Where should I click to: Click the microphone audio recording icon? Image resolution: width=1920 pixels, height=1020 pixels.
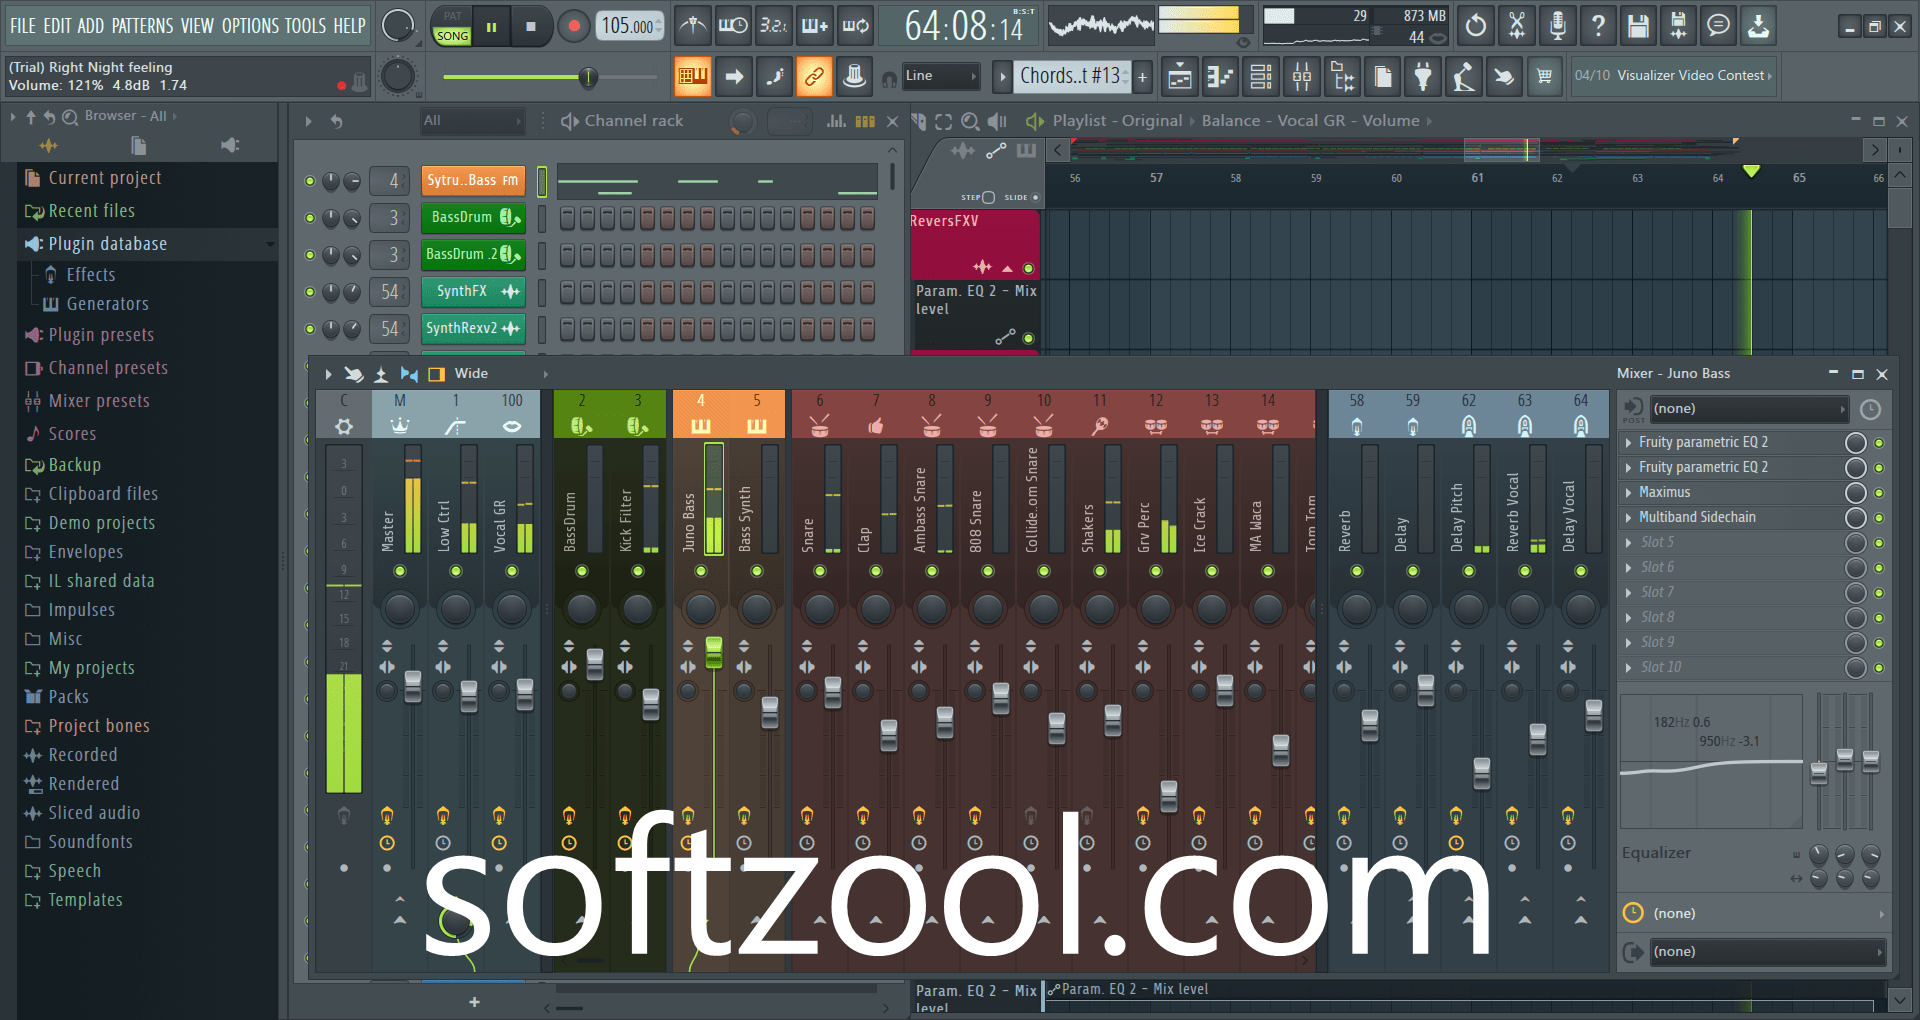(1557, 26)
